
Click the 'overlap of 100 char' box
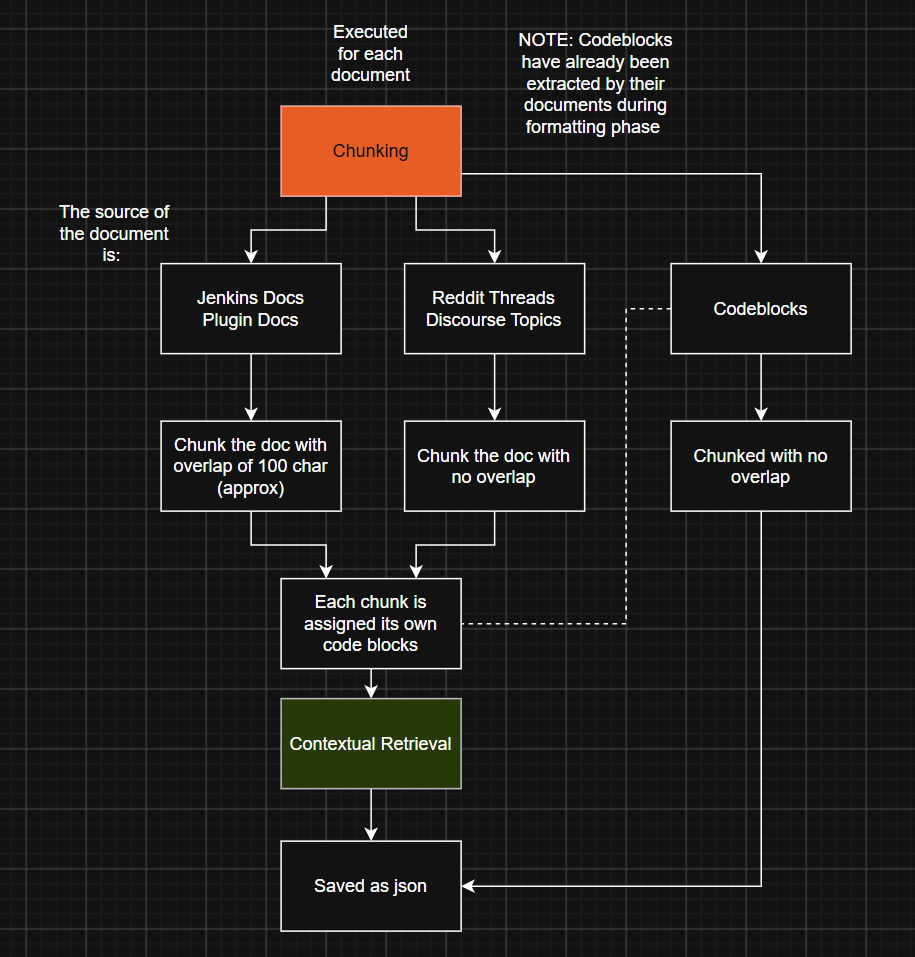[251, 466]
